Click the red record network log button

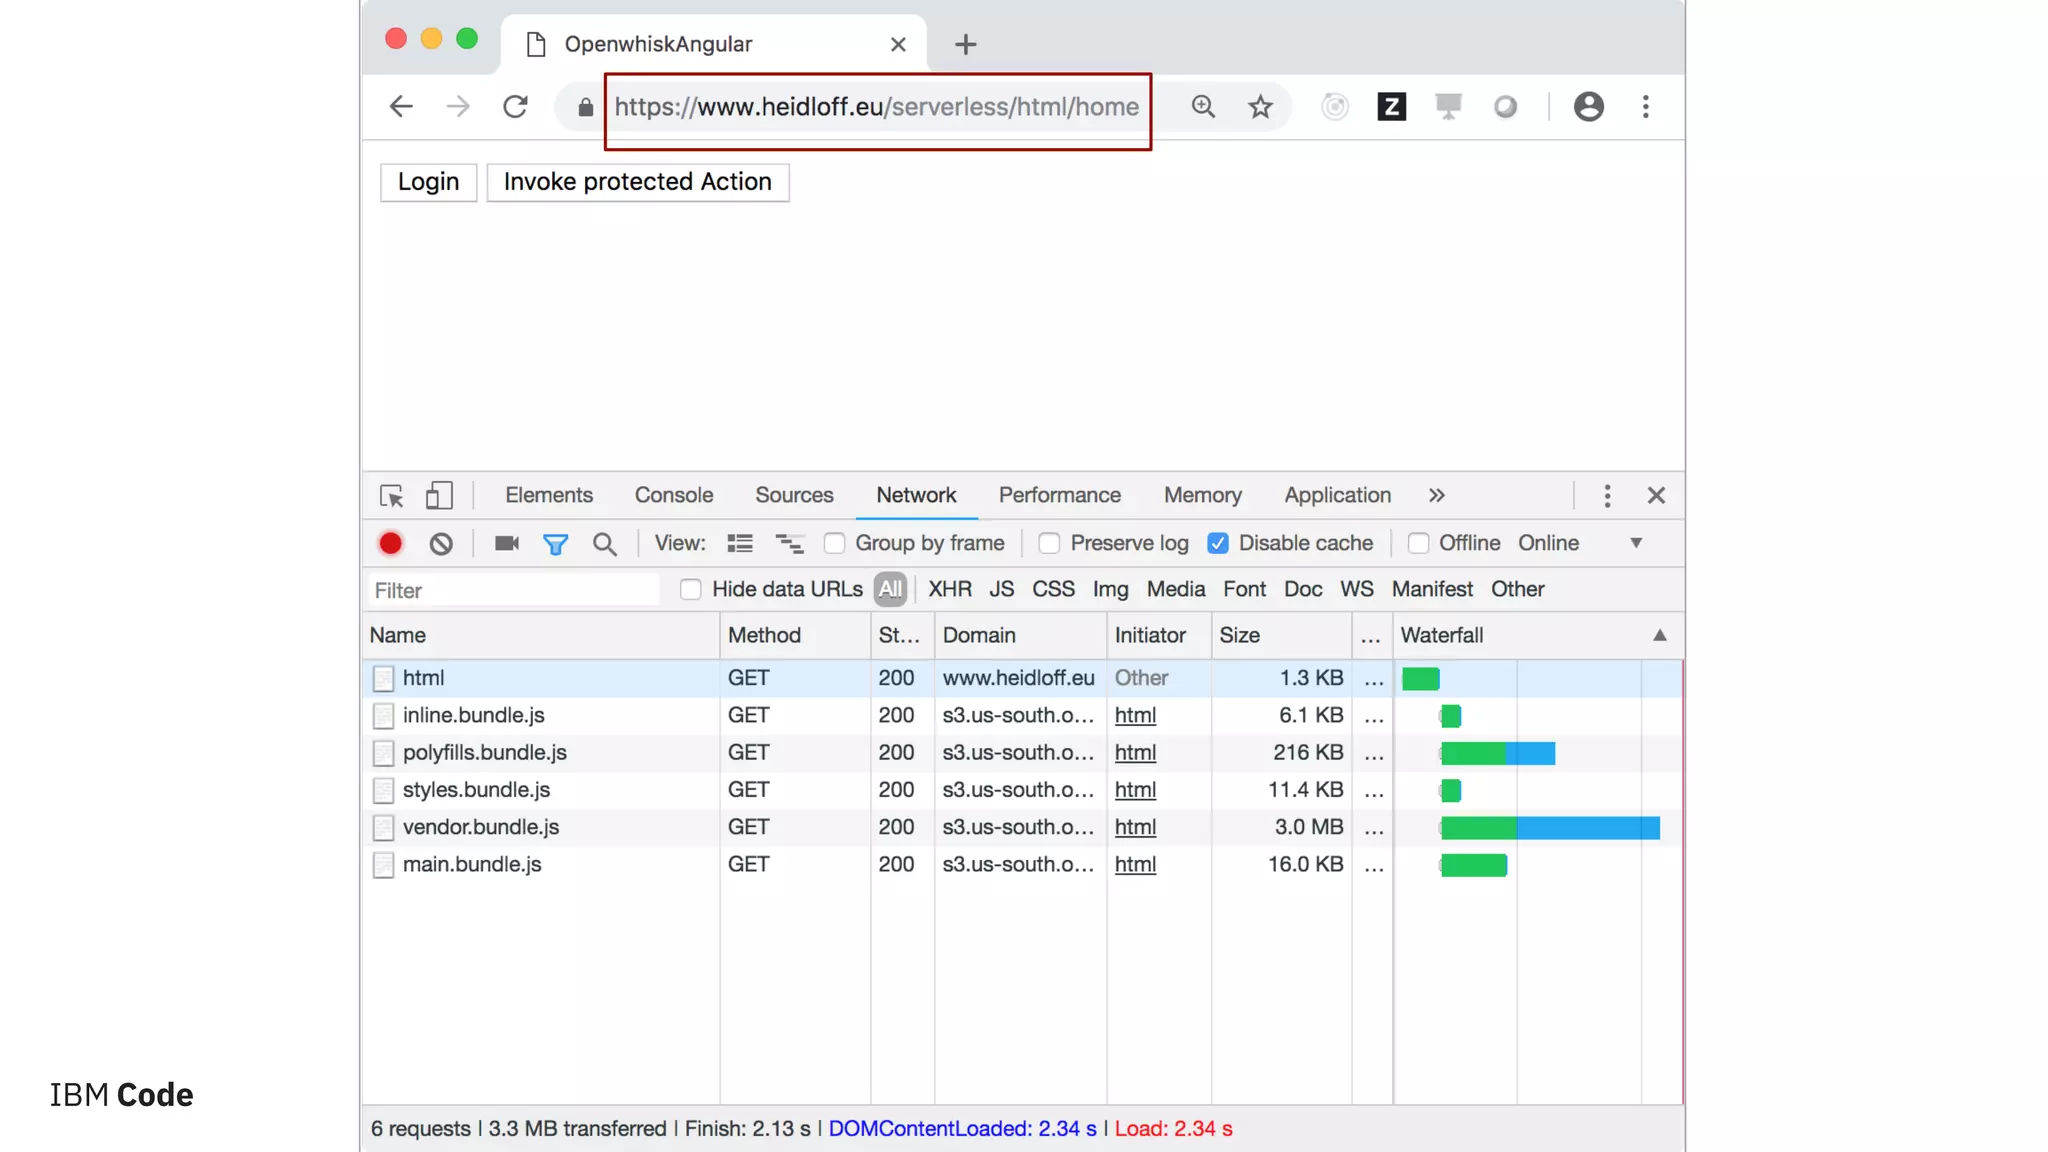click(x=390, y=543)
